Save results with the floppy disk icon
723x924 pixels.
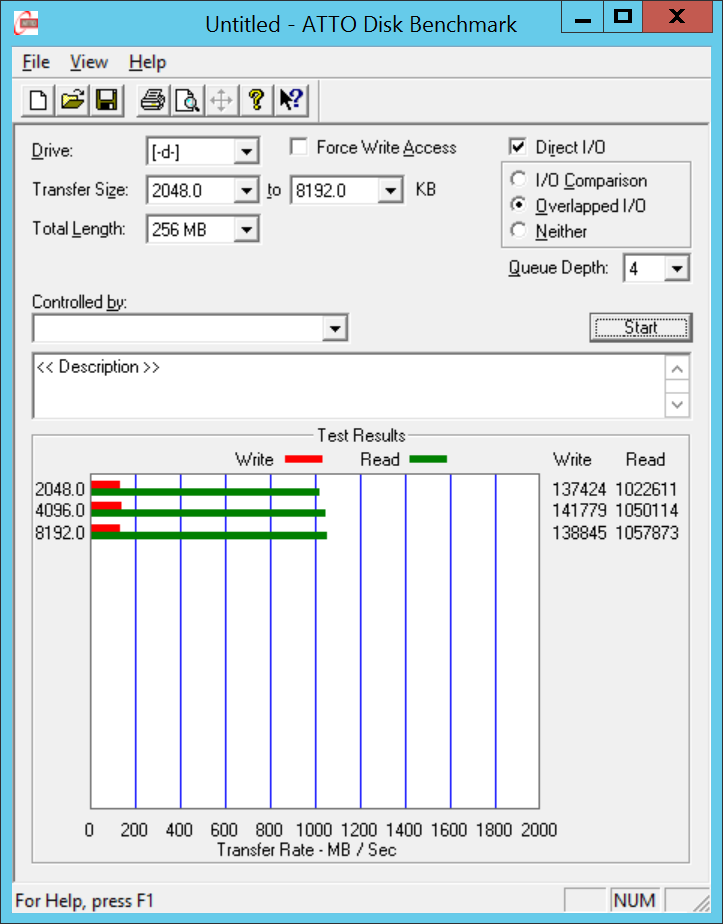[107, 100]
